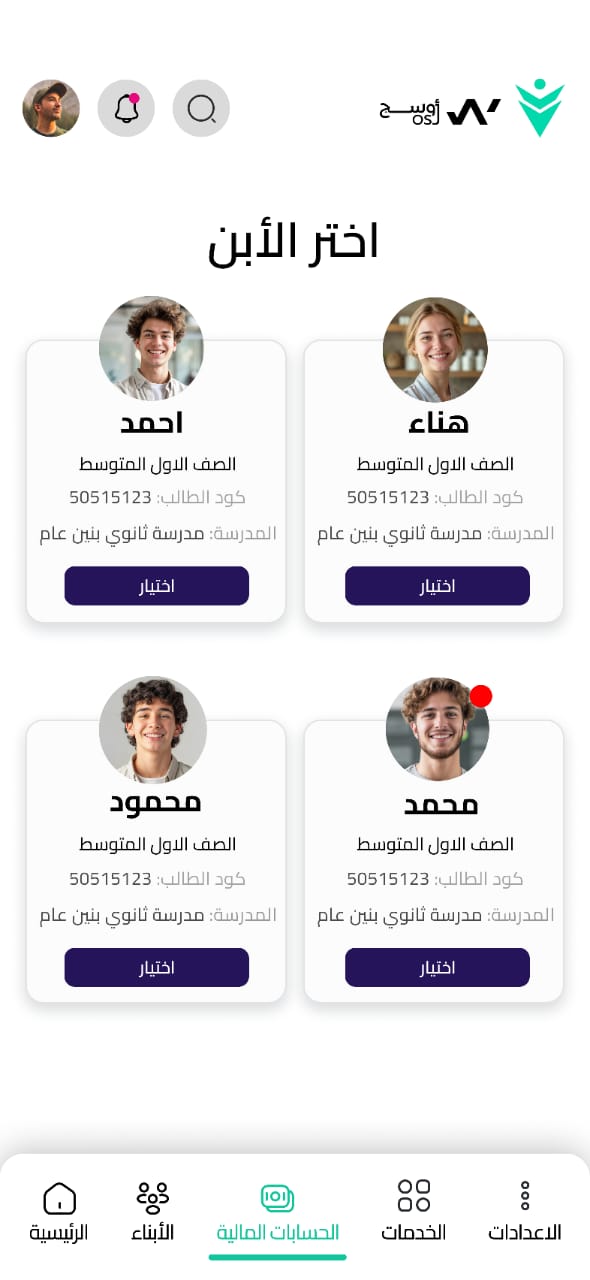Open the search magnifier icon
Image resolution: width=590 pixels, height=1280 pixels.
[x=201, y=108]
